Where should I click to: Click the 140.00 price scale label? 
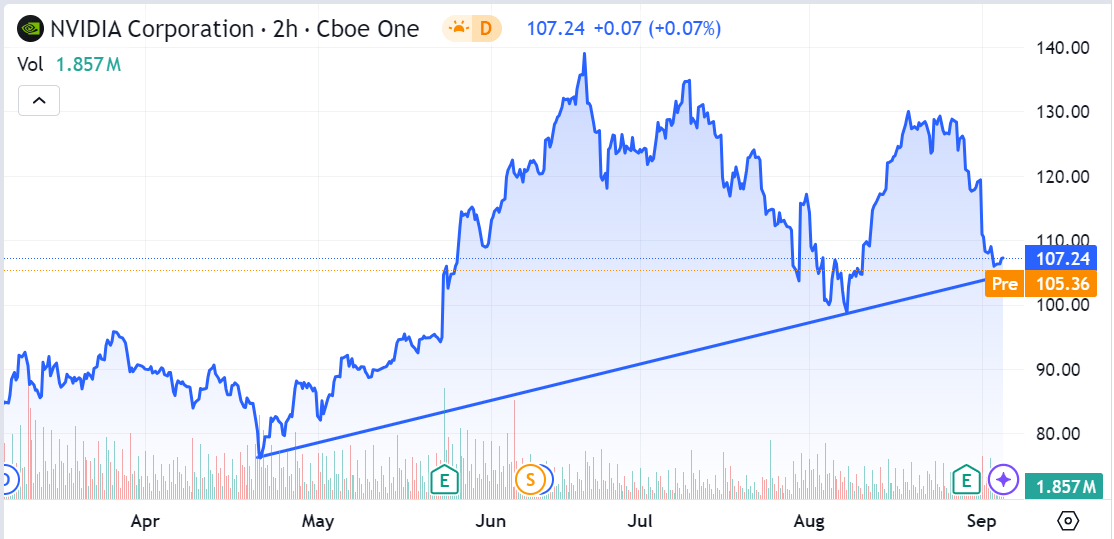(1061, 47)
